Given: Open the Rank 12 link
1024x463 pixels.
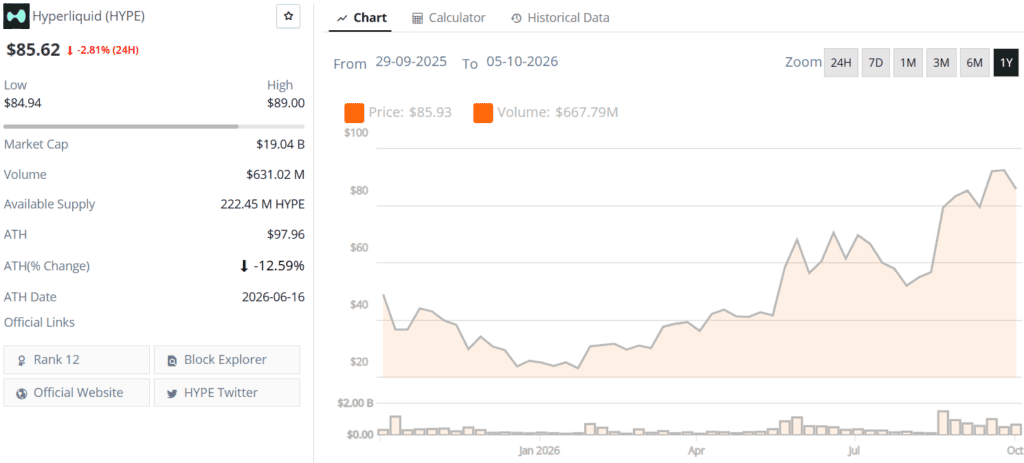Looking at the screenshot, I should (x=76, y=359).
